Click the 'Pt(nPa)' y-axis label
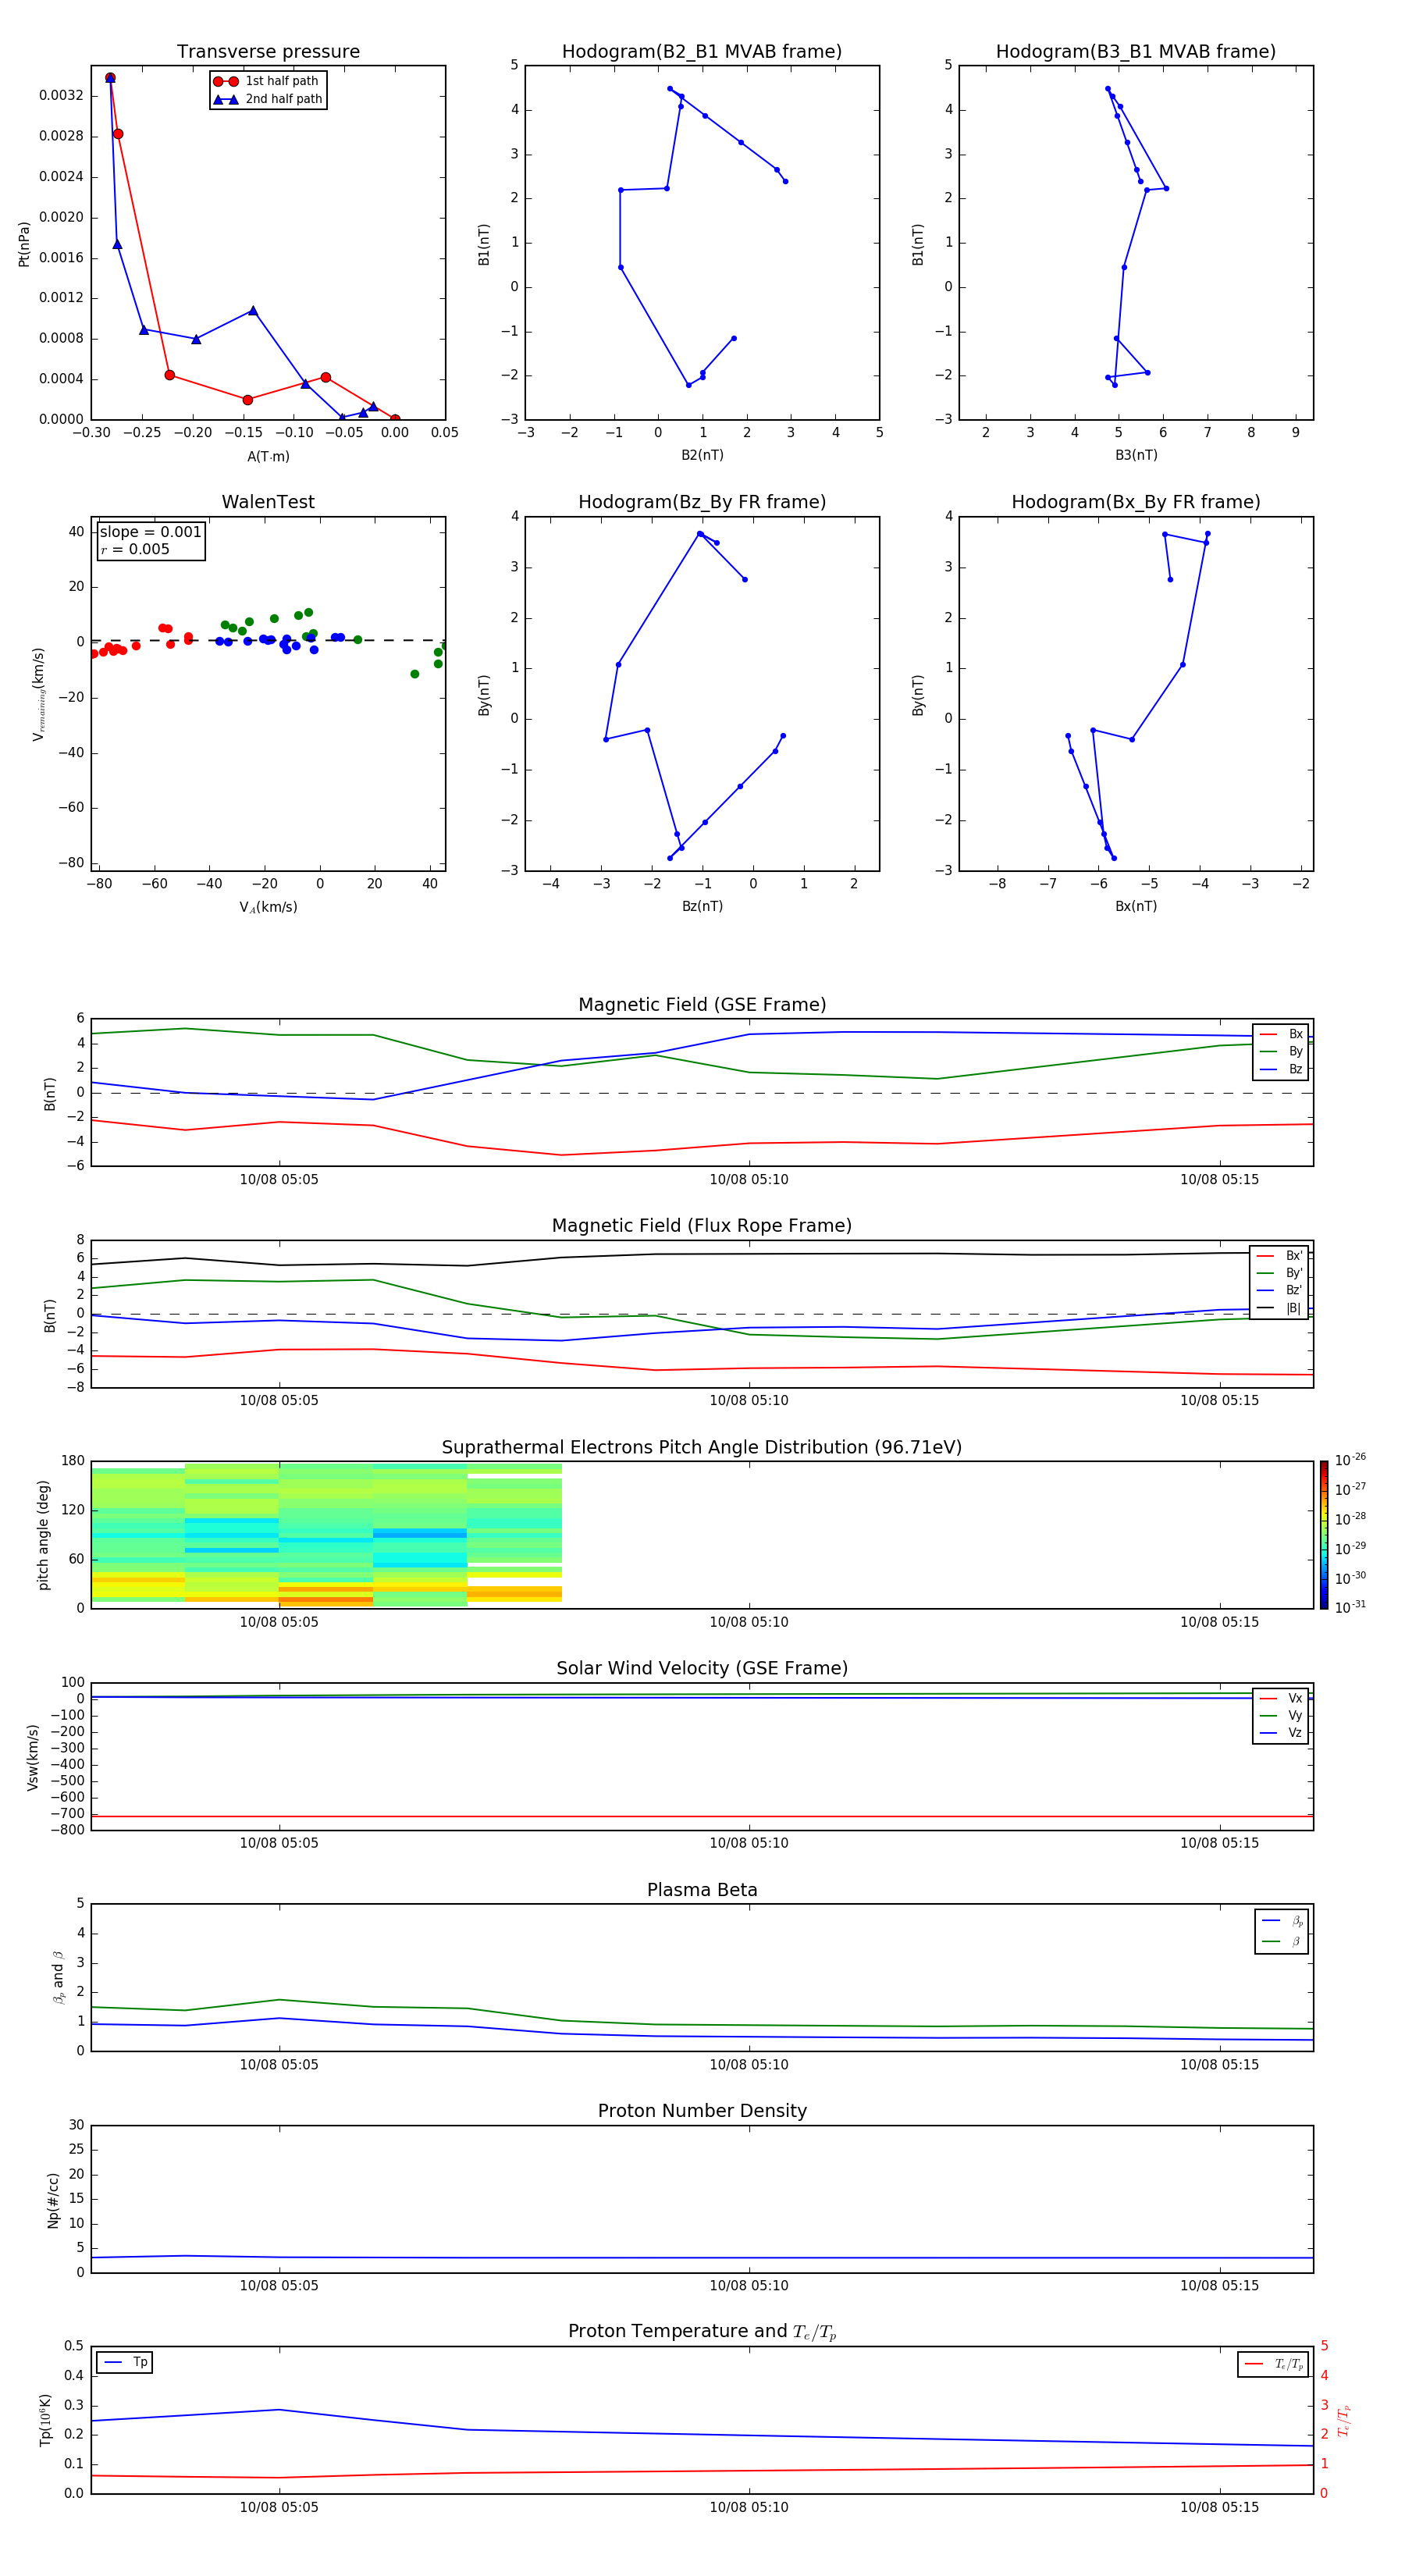 (24, 244)
